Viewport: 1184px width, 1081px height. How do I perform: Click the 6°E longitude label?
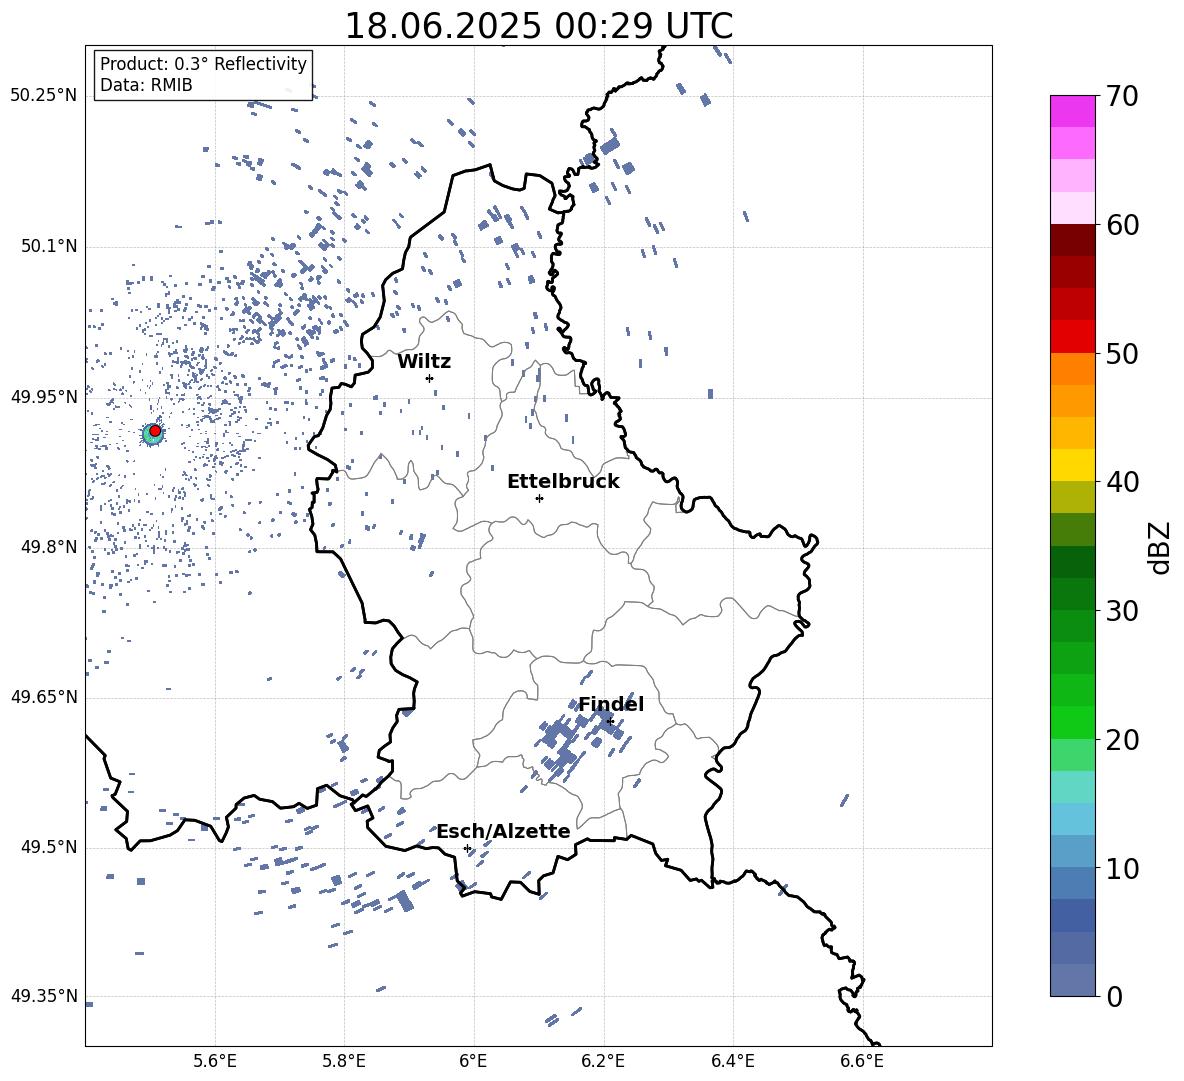tap(473, 1061)
